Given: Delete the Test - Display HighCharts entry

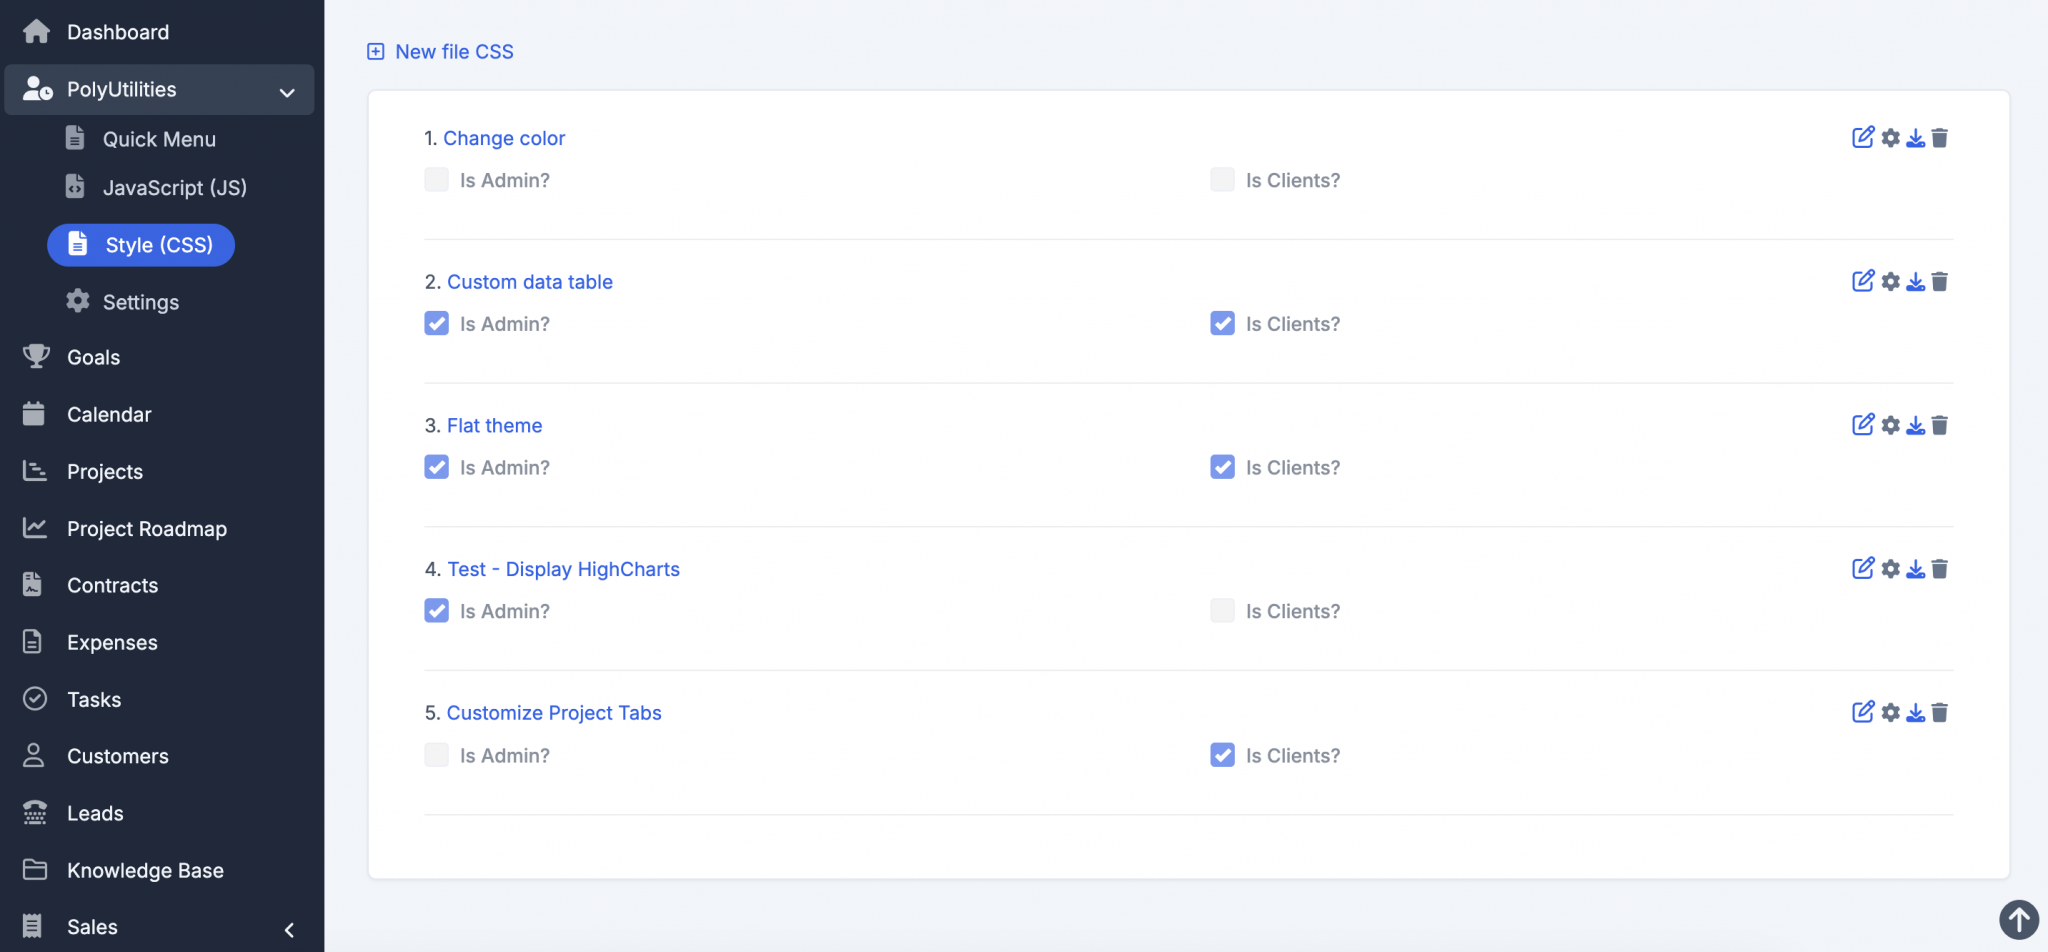Looking at the screenshot, I should pos(1940,569).
